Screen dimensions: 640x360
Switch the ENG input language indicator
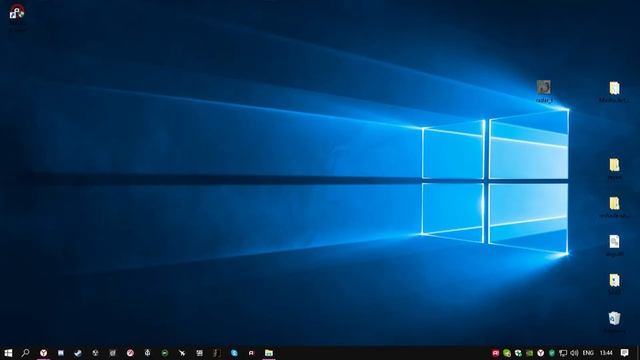pos(588,353)
